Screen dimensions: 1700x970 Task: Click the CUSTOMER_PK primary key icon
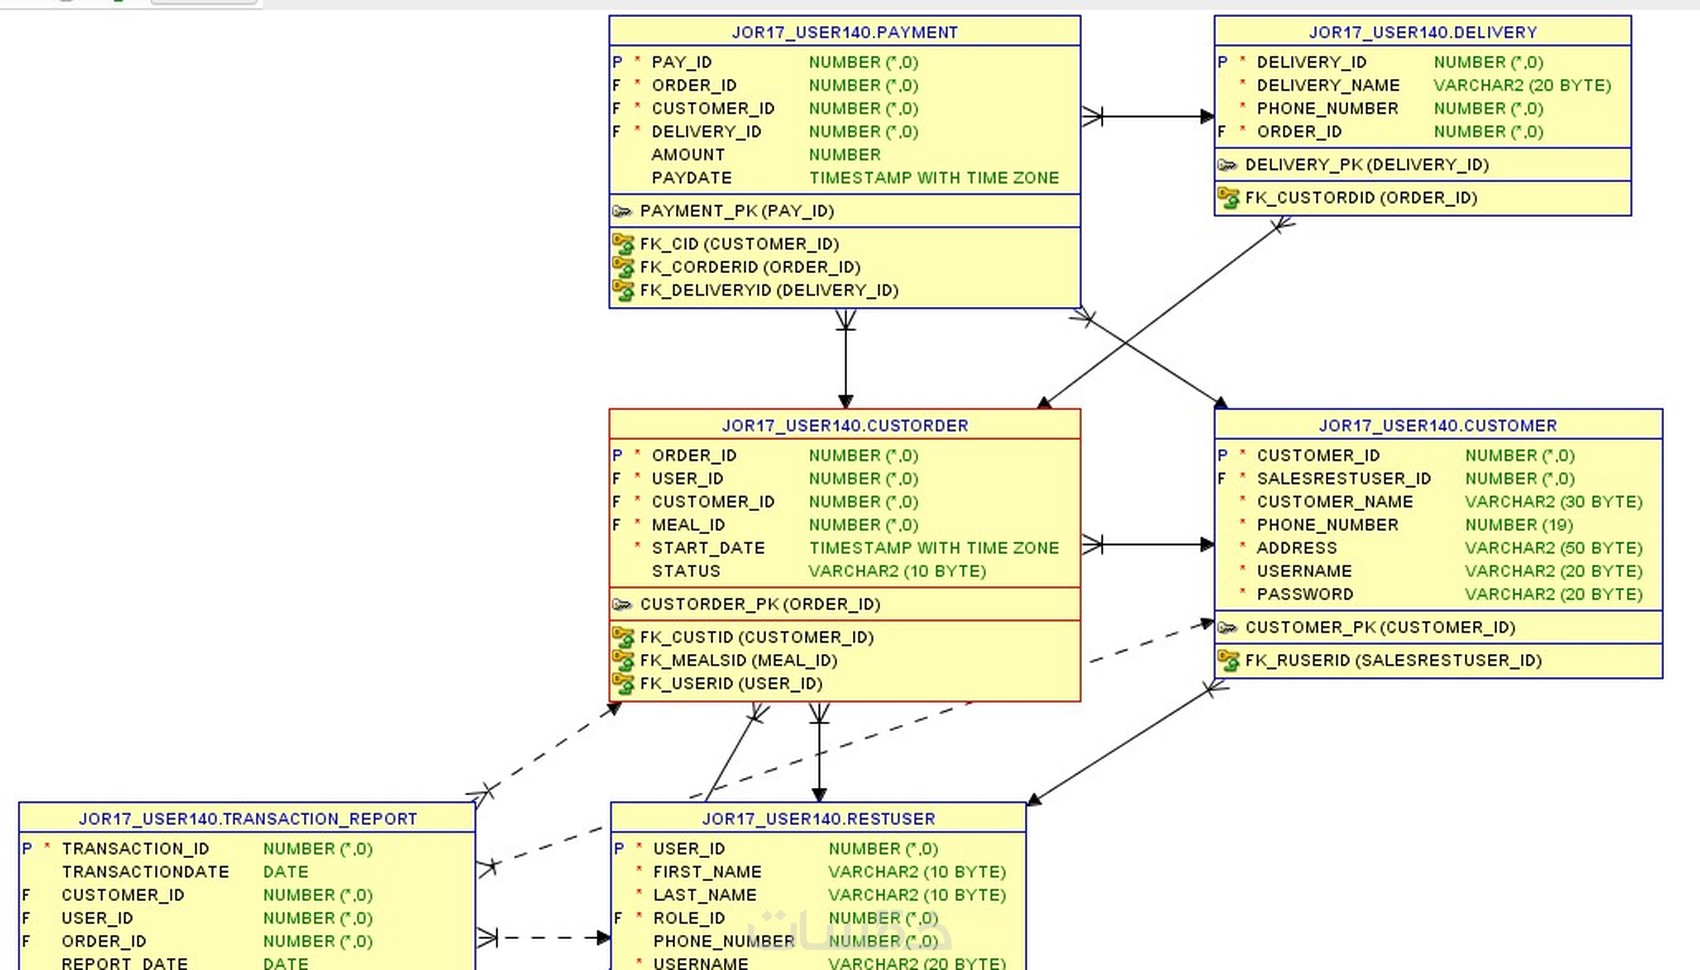pyautogui.click(x=1228, y=627)
